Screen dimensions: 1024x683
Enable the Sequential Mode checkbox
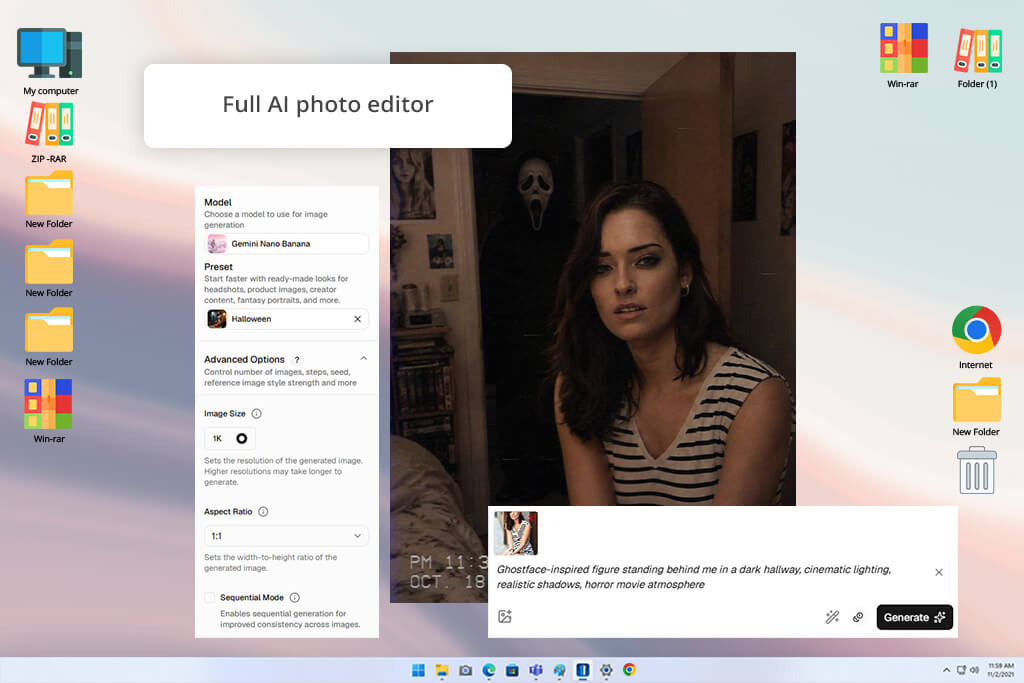coord(210,597)
